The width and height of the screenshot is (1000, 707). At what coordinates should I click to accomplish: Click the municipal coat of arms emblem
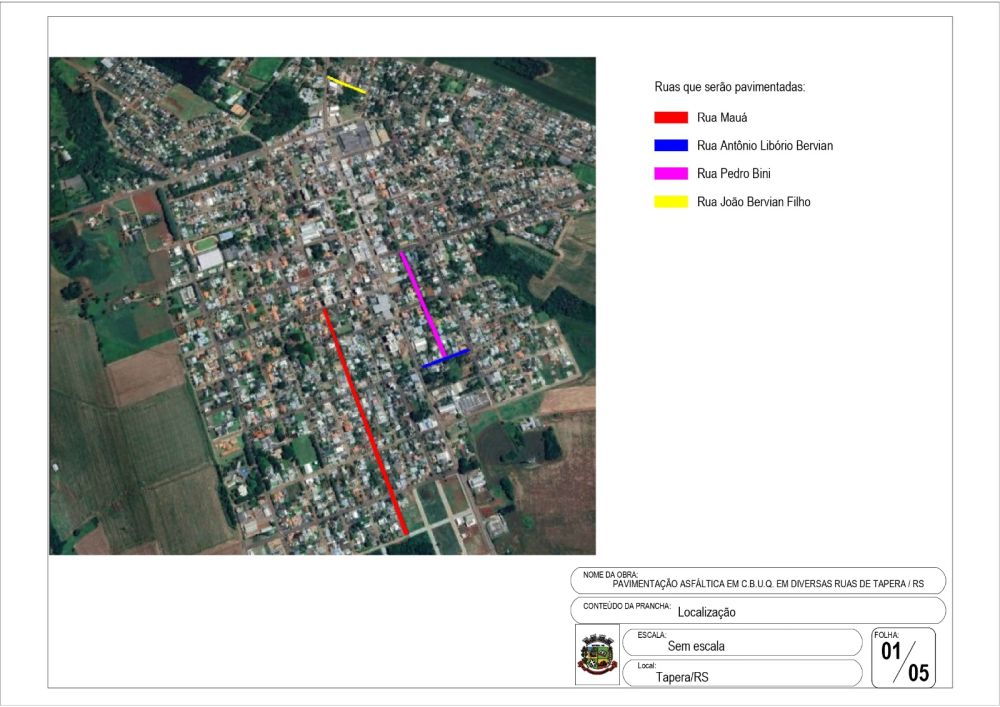point(597,657)
